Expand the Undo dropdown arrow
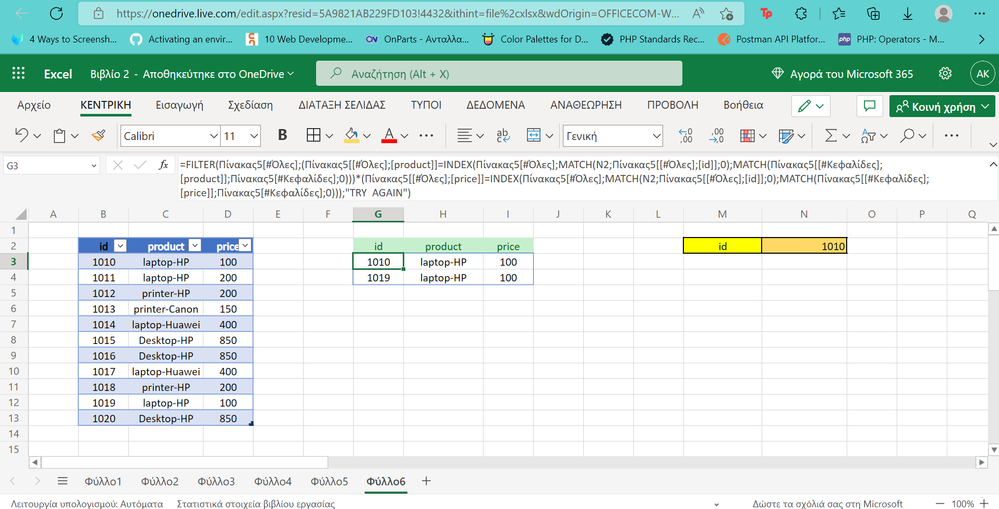 37,136
